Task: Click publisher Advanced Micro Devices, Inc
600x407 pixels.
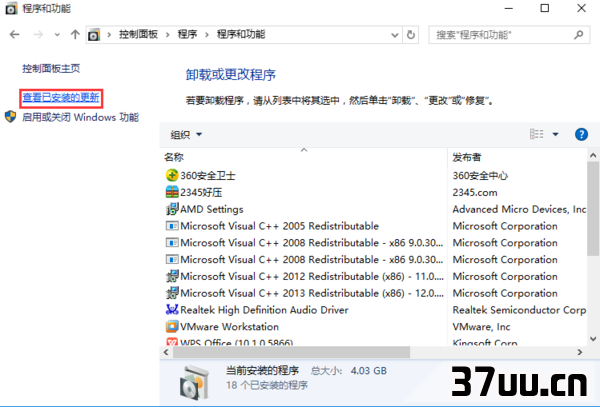Action: (519, 209)
